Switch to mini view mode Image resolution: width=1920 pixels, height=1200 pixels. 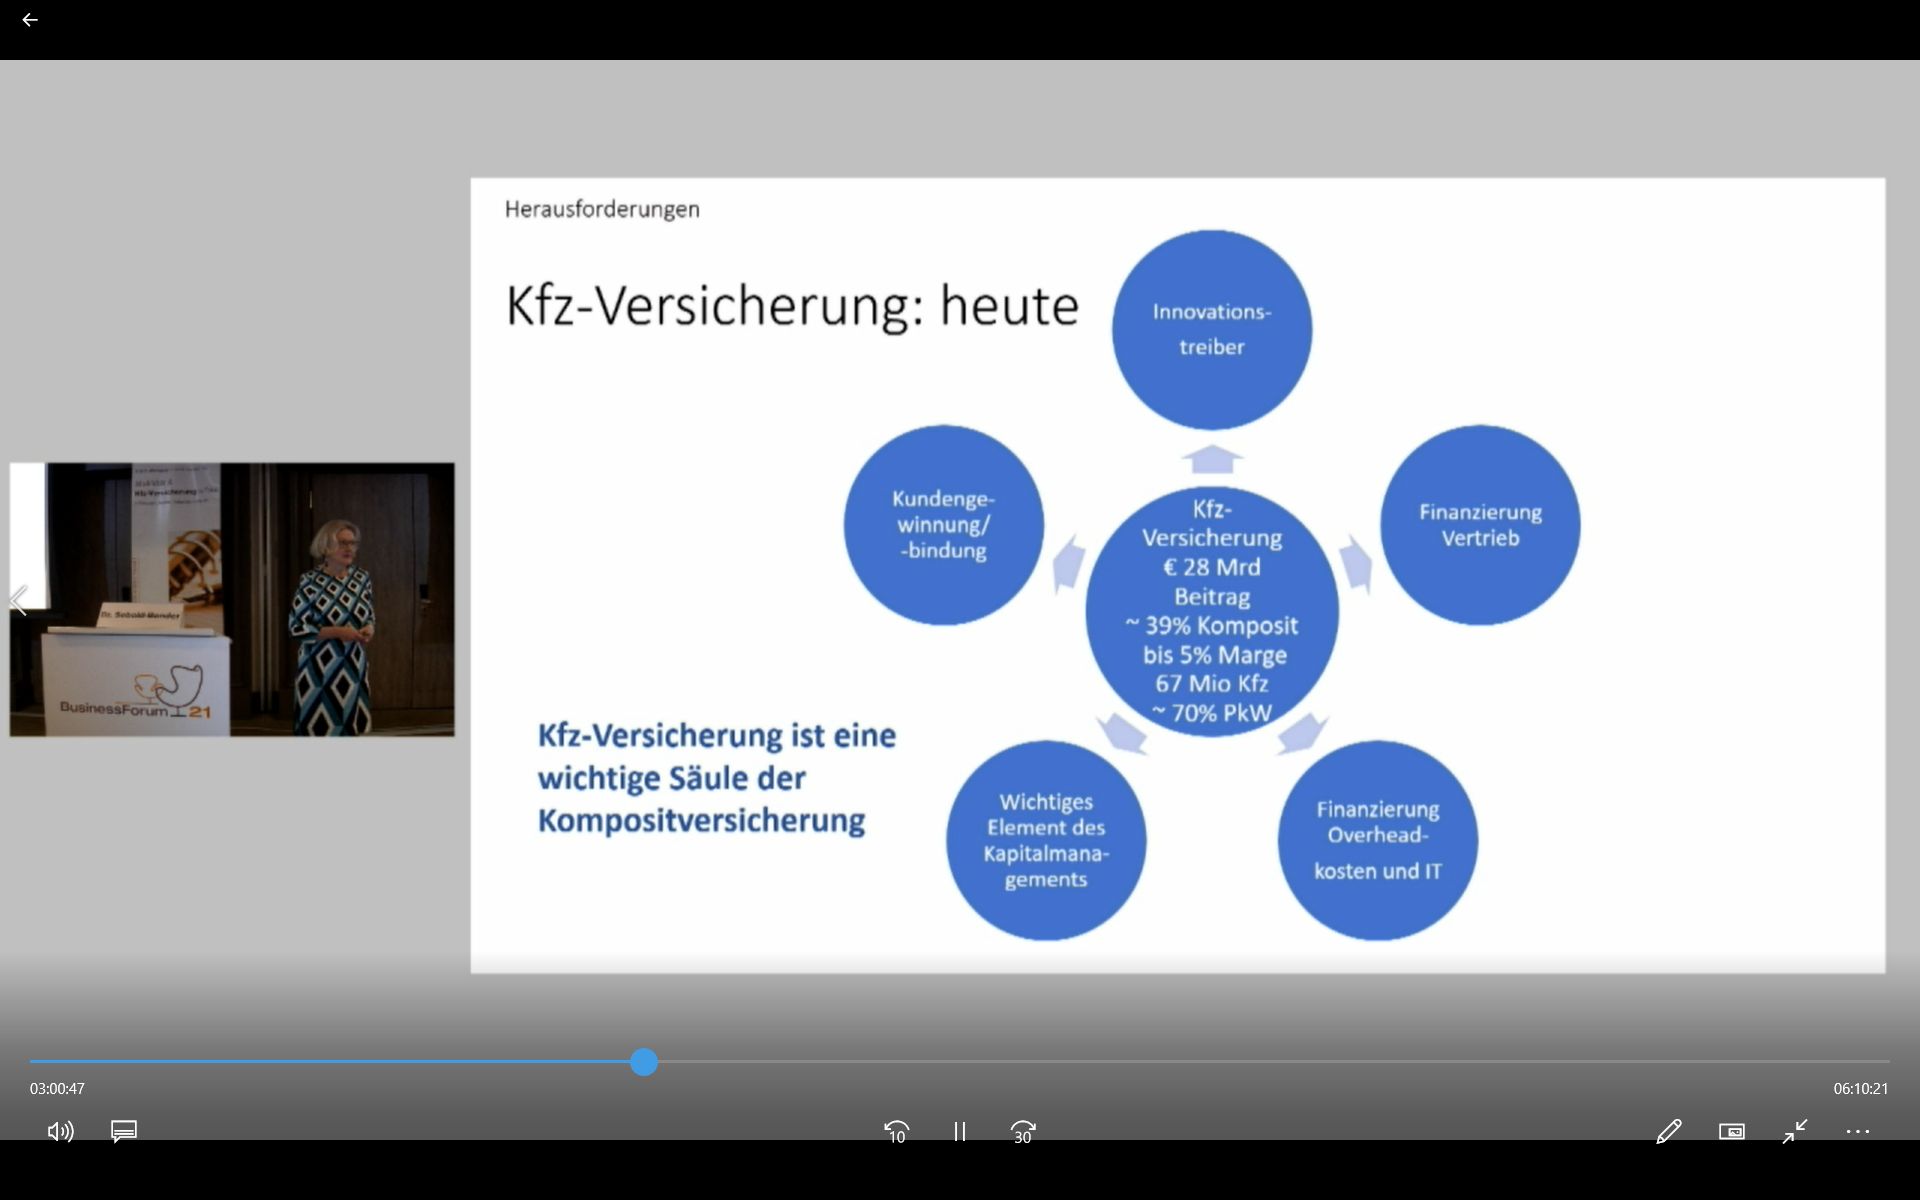[1732, 1131]
